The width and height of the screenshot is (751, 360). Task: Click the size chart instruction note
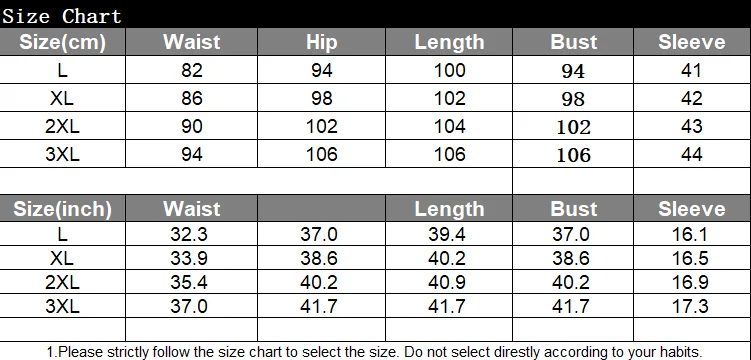click(375, 352)
